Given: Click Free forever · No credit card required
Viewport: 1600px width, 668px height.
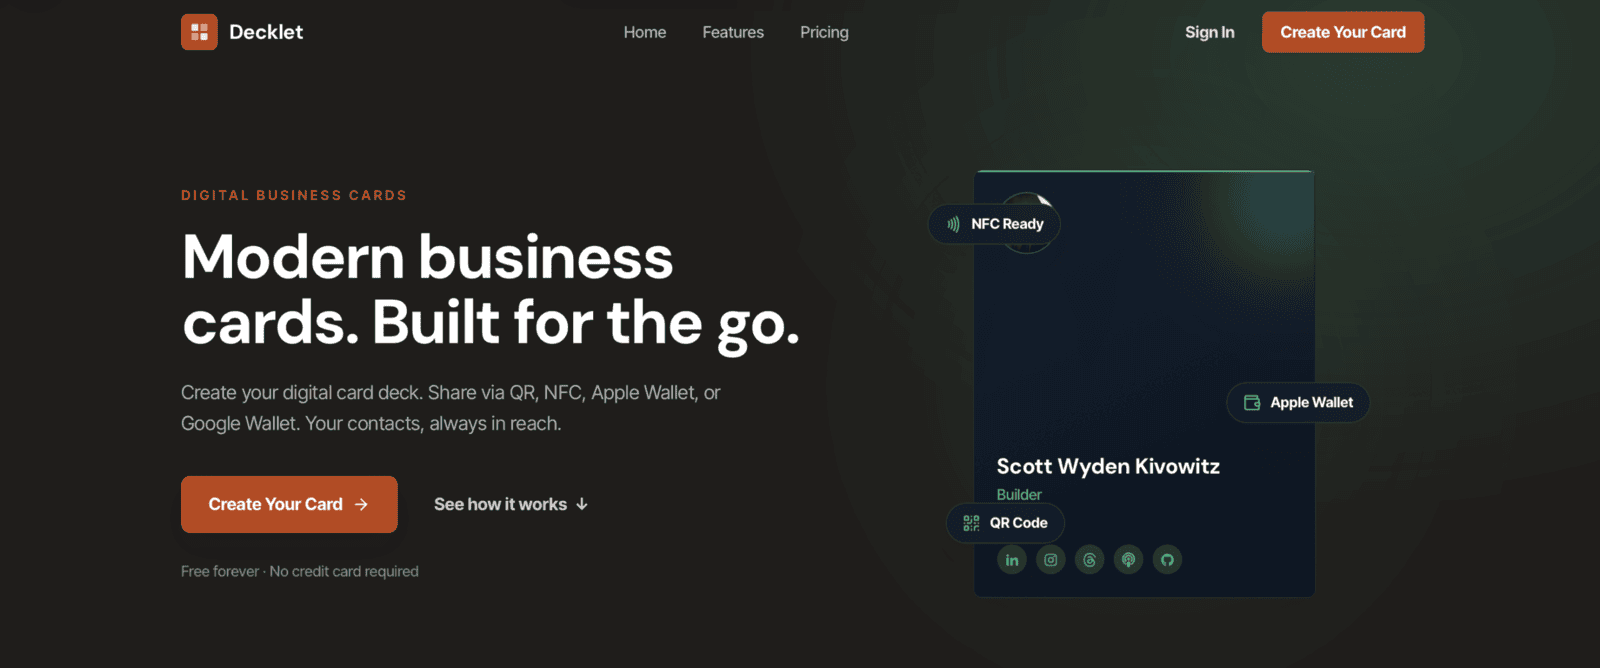Looking at the screenshot, I should point(300,571).
